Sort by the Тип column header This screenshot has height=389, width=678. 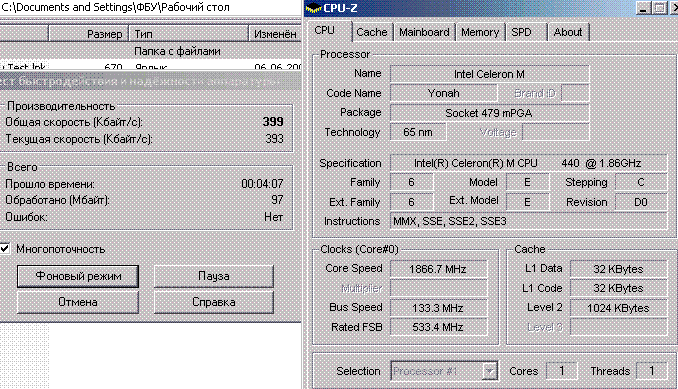[189, 34]
